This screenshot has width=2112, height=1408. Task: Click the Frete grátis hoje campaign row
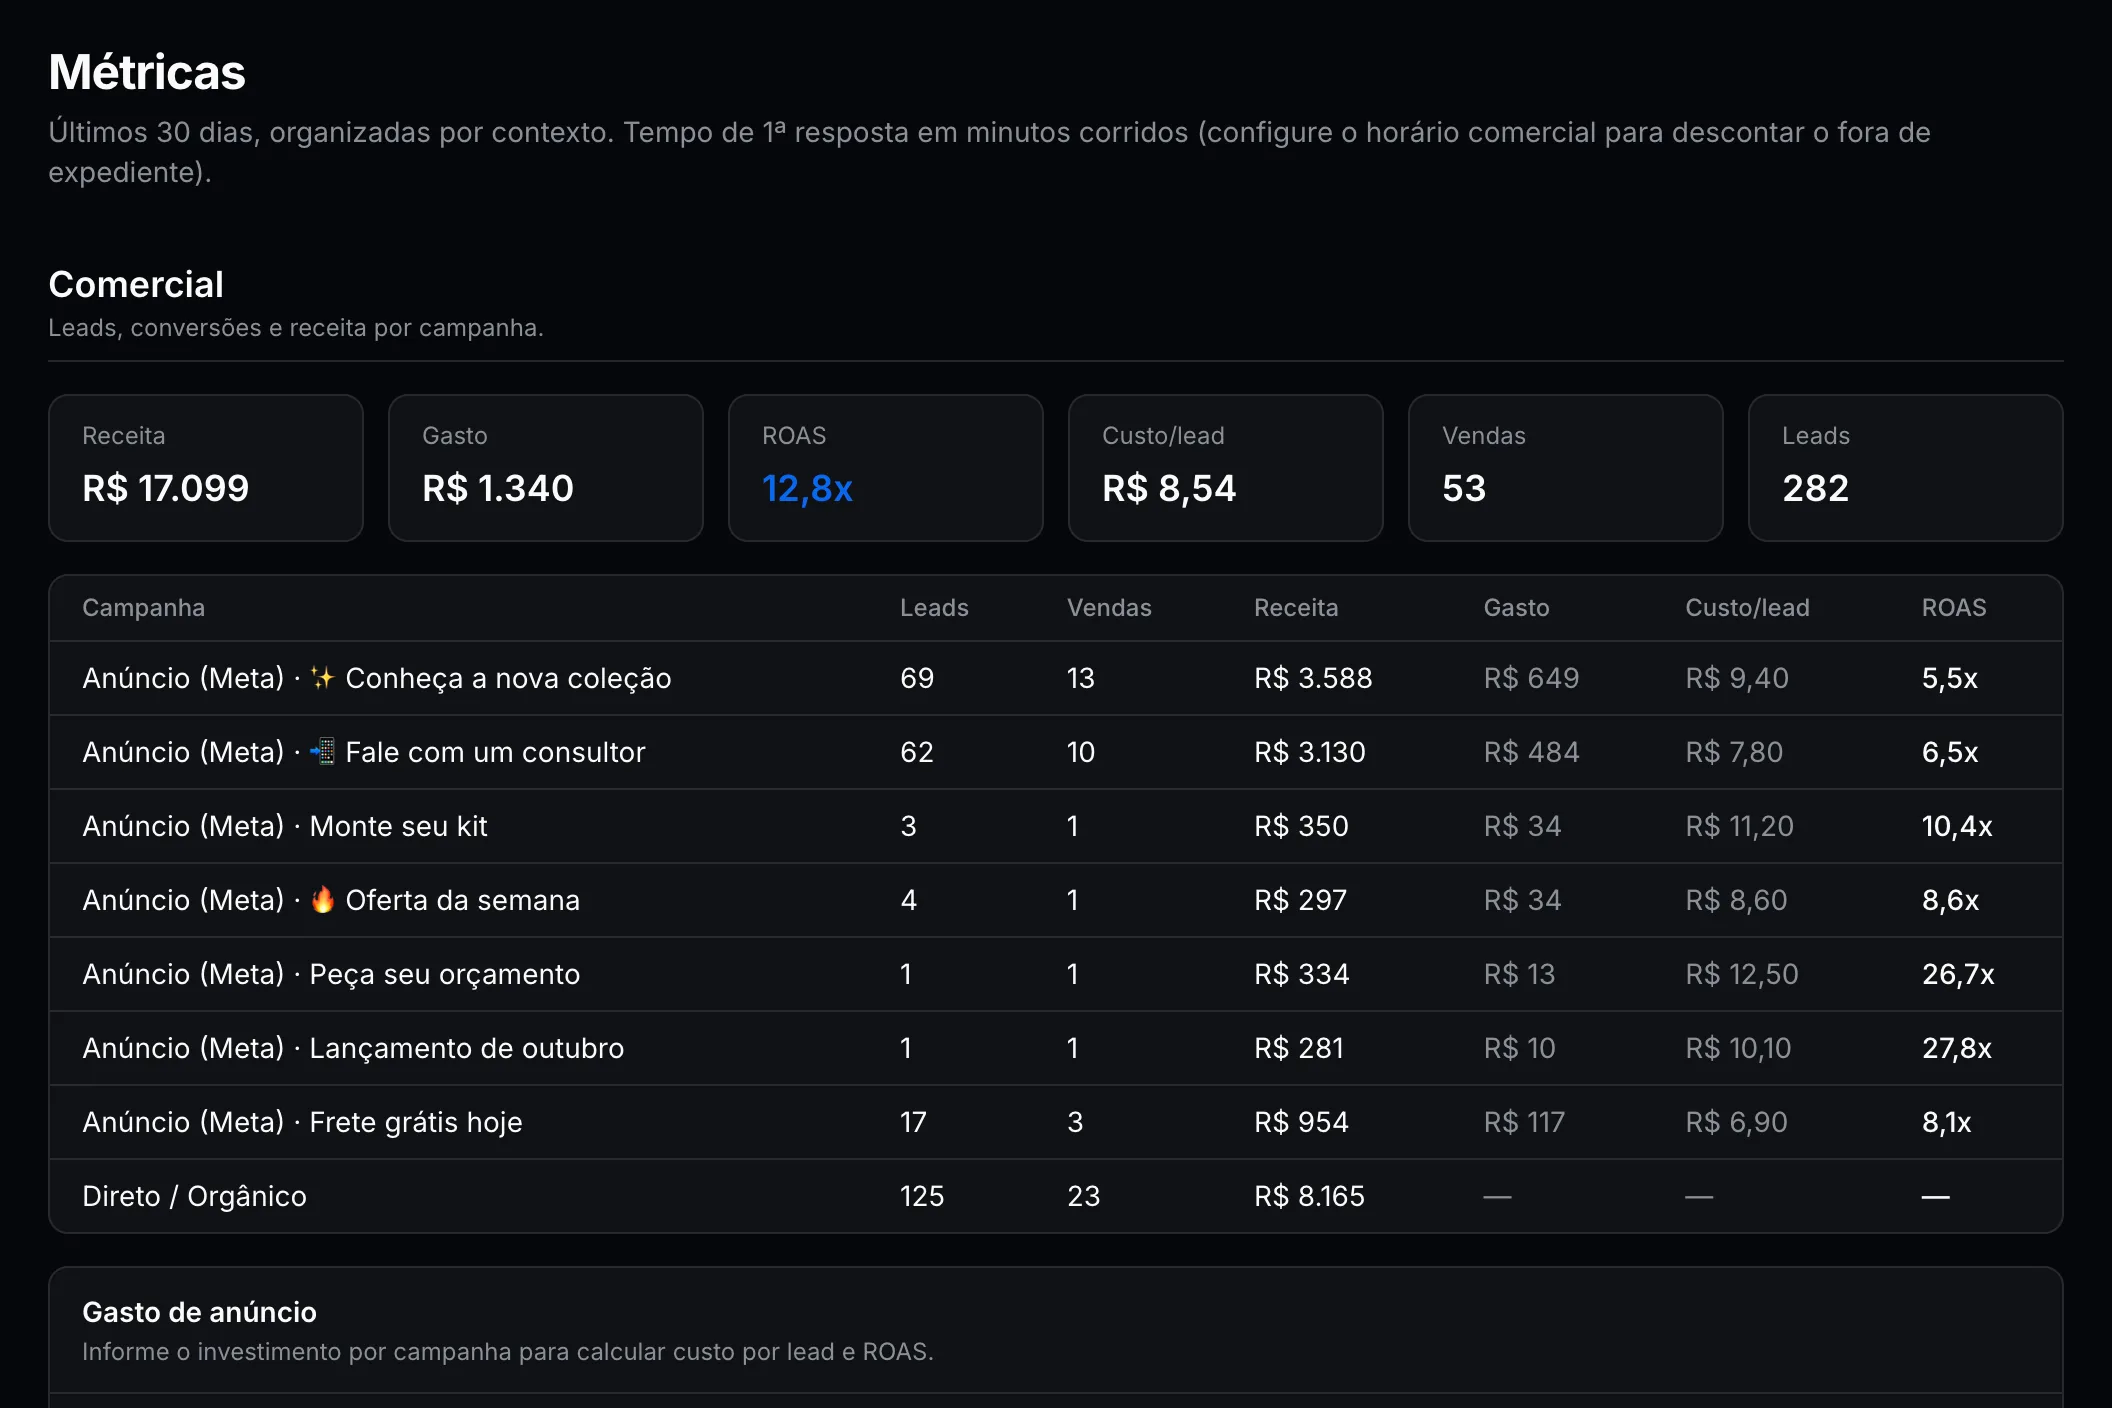(1056, 1122)
